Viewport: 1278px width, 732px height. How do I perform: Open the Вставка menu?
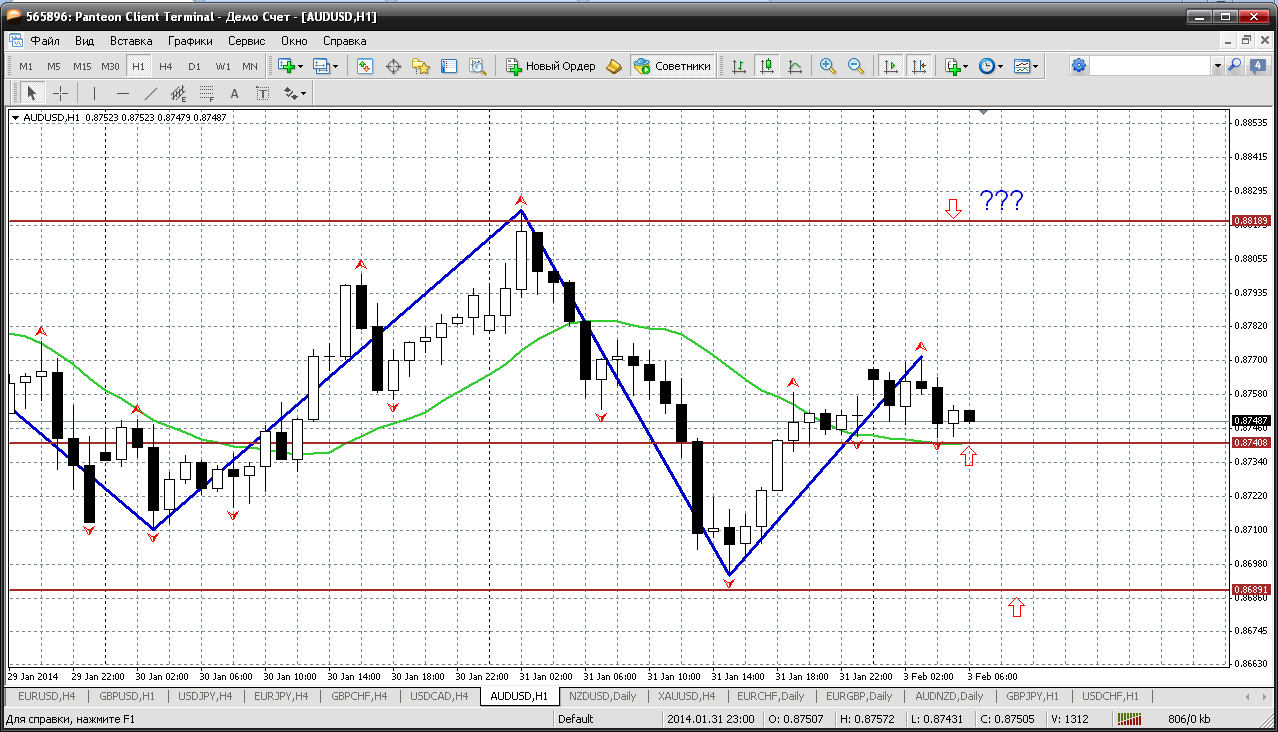[x=131, y=41]
